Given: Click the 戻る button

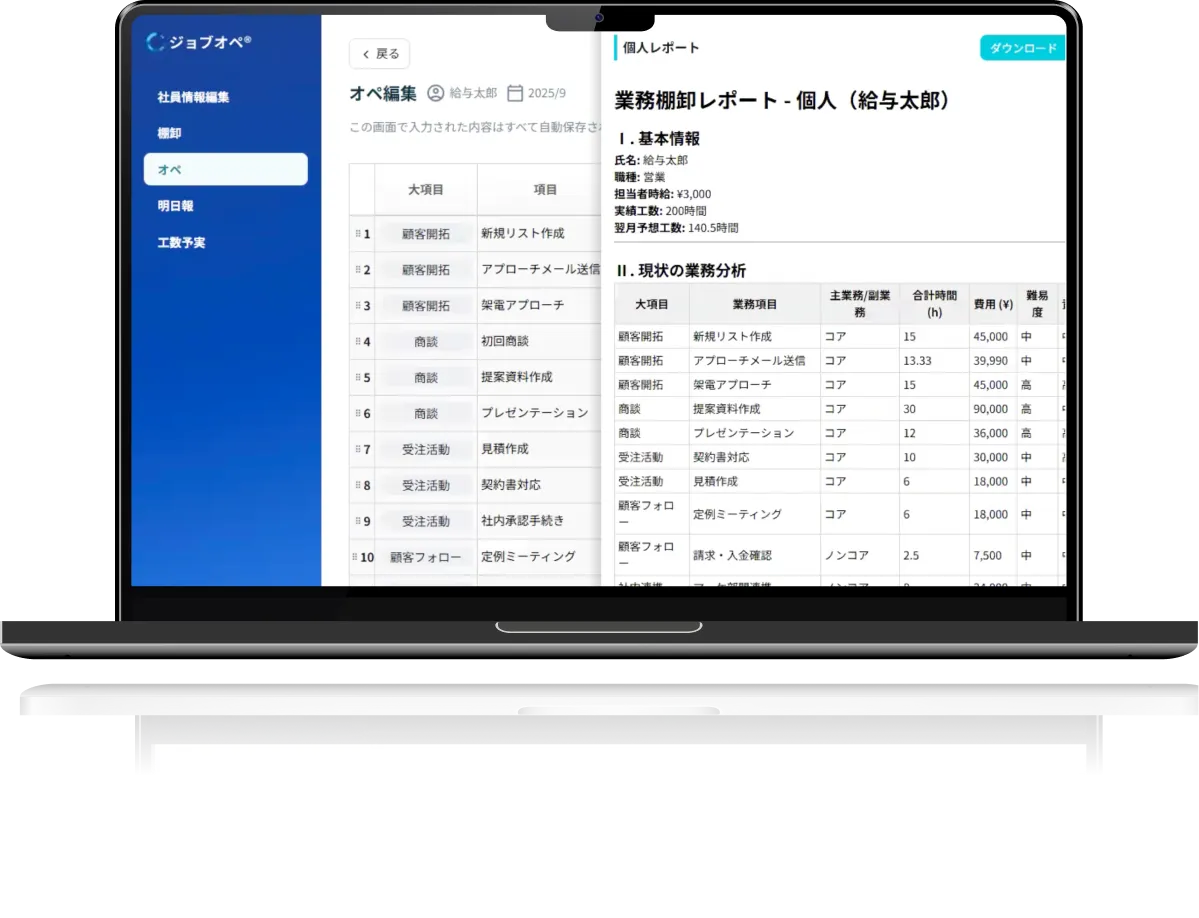Looking at the screenshot, I should 378,53.
